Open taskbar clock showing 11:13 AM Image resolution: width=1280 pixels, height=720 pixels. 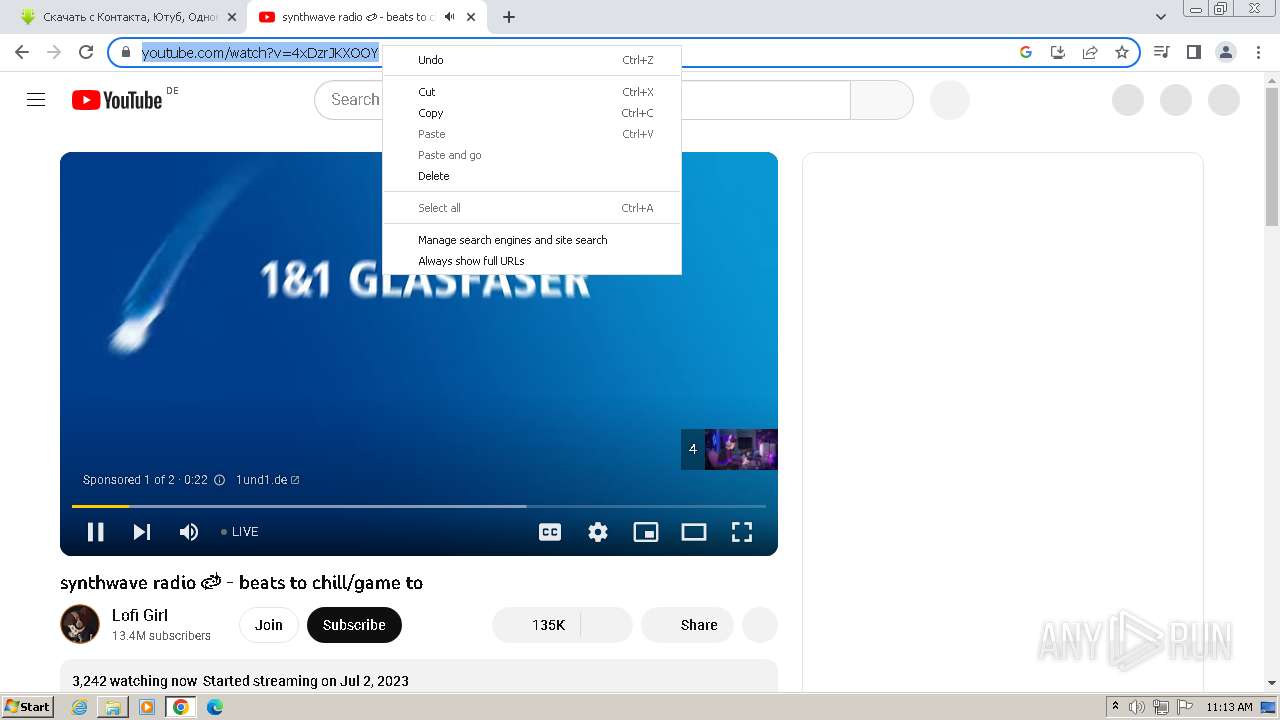1229,707
